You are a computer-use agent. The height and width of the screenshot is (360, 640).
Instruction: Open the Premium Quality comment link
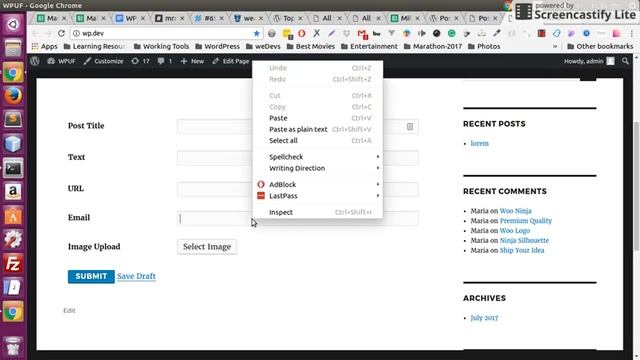(x=526, y=221)
